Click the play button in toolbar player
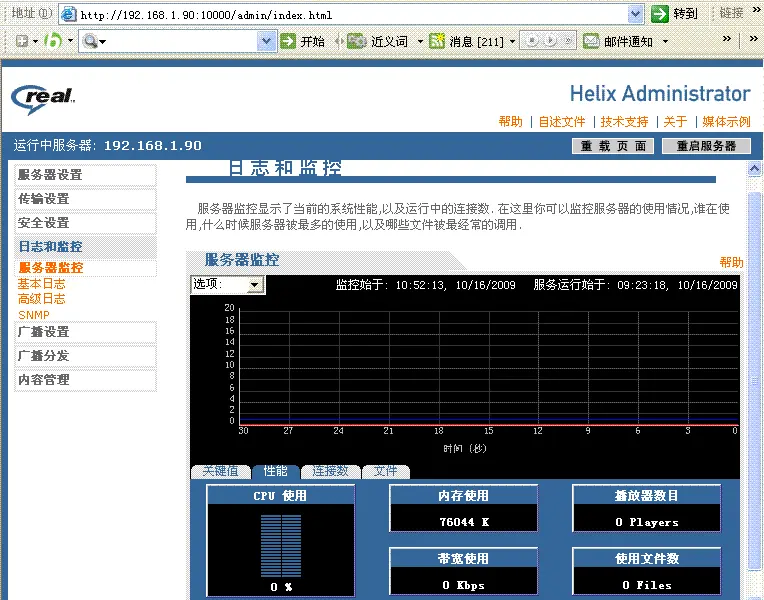 pyautogui.click(x=550, y=40)
